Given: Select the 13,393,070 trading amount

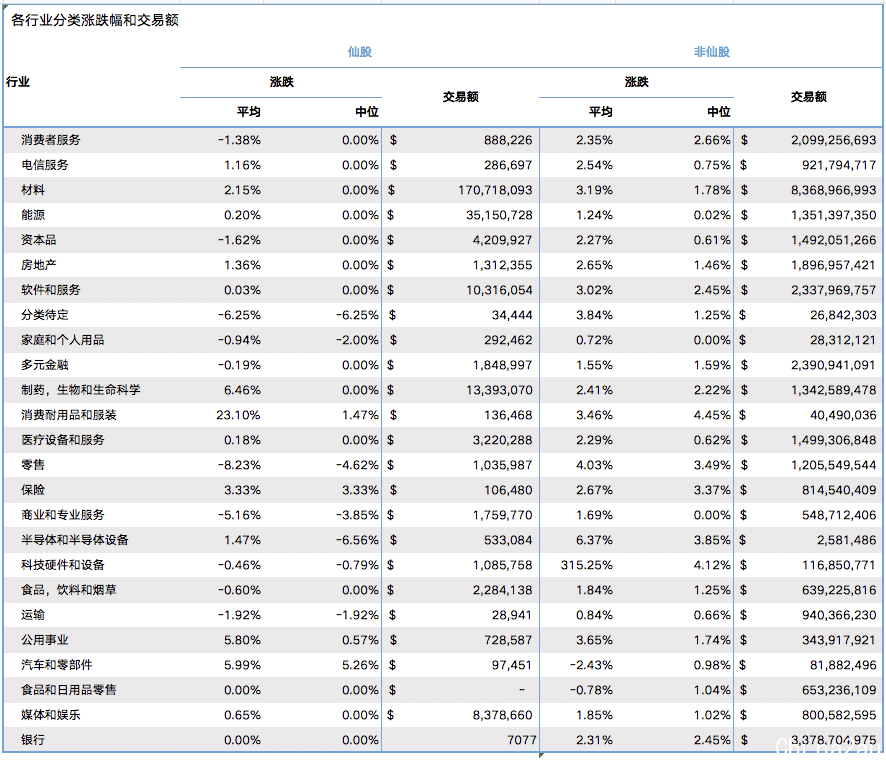Looking at the screenshot, I should point(499,390).
